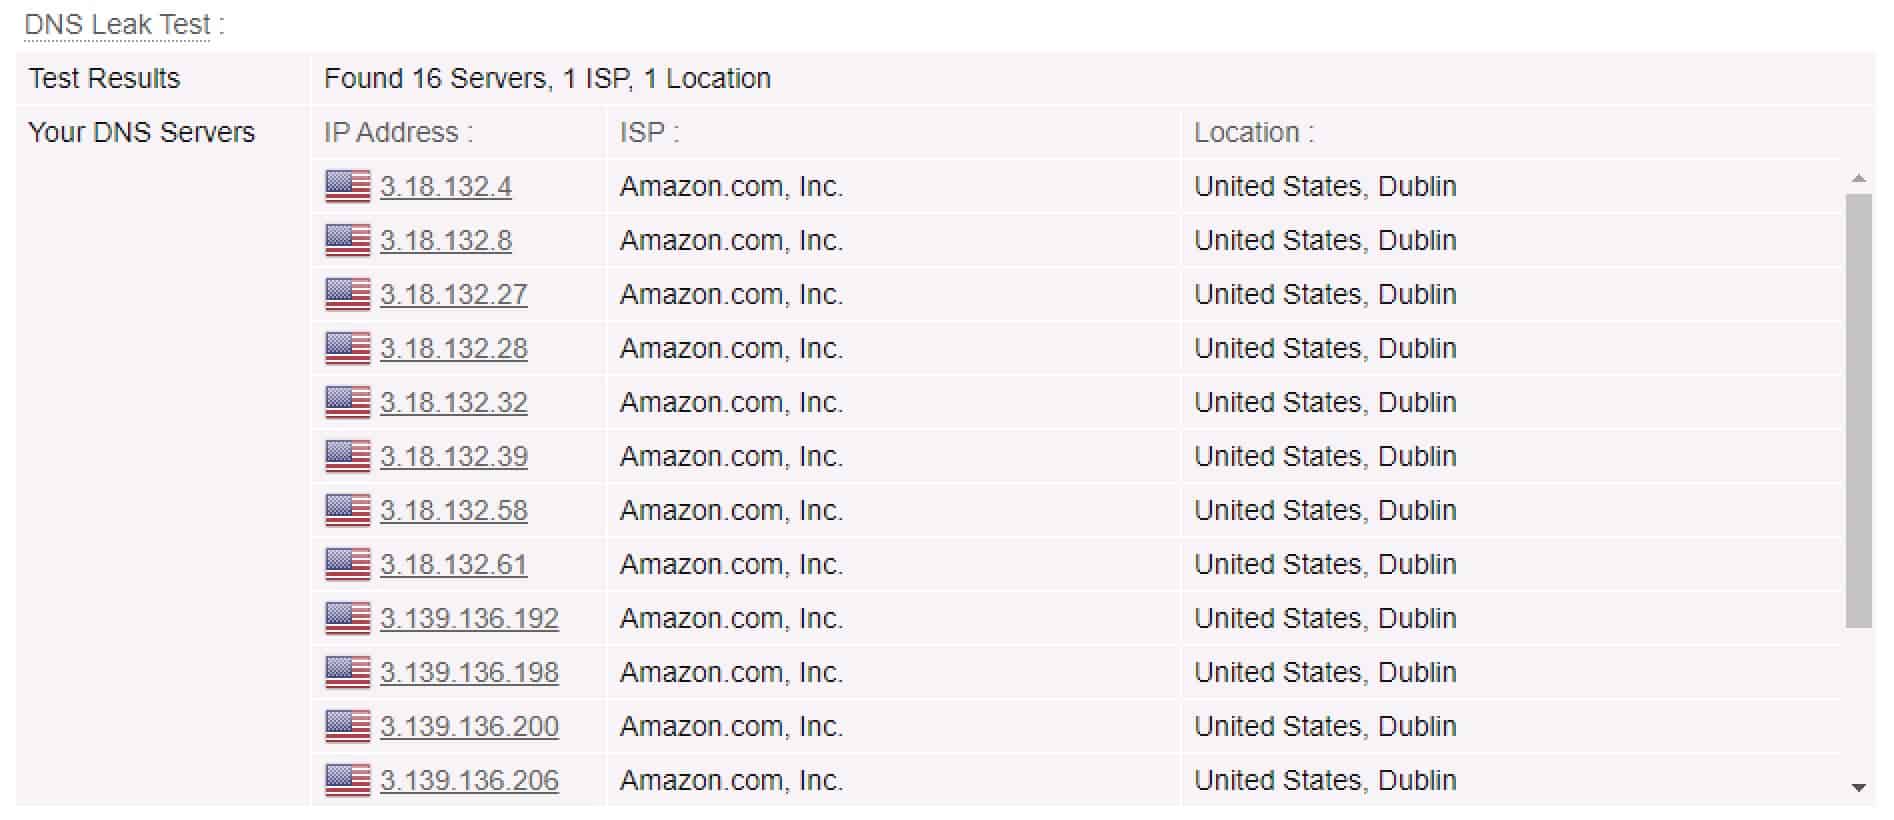
Task: Click the scrollbar down arrow of server list
Action: [1859, 788]
